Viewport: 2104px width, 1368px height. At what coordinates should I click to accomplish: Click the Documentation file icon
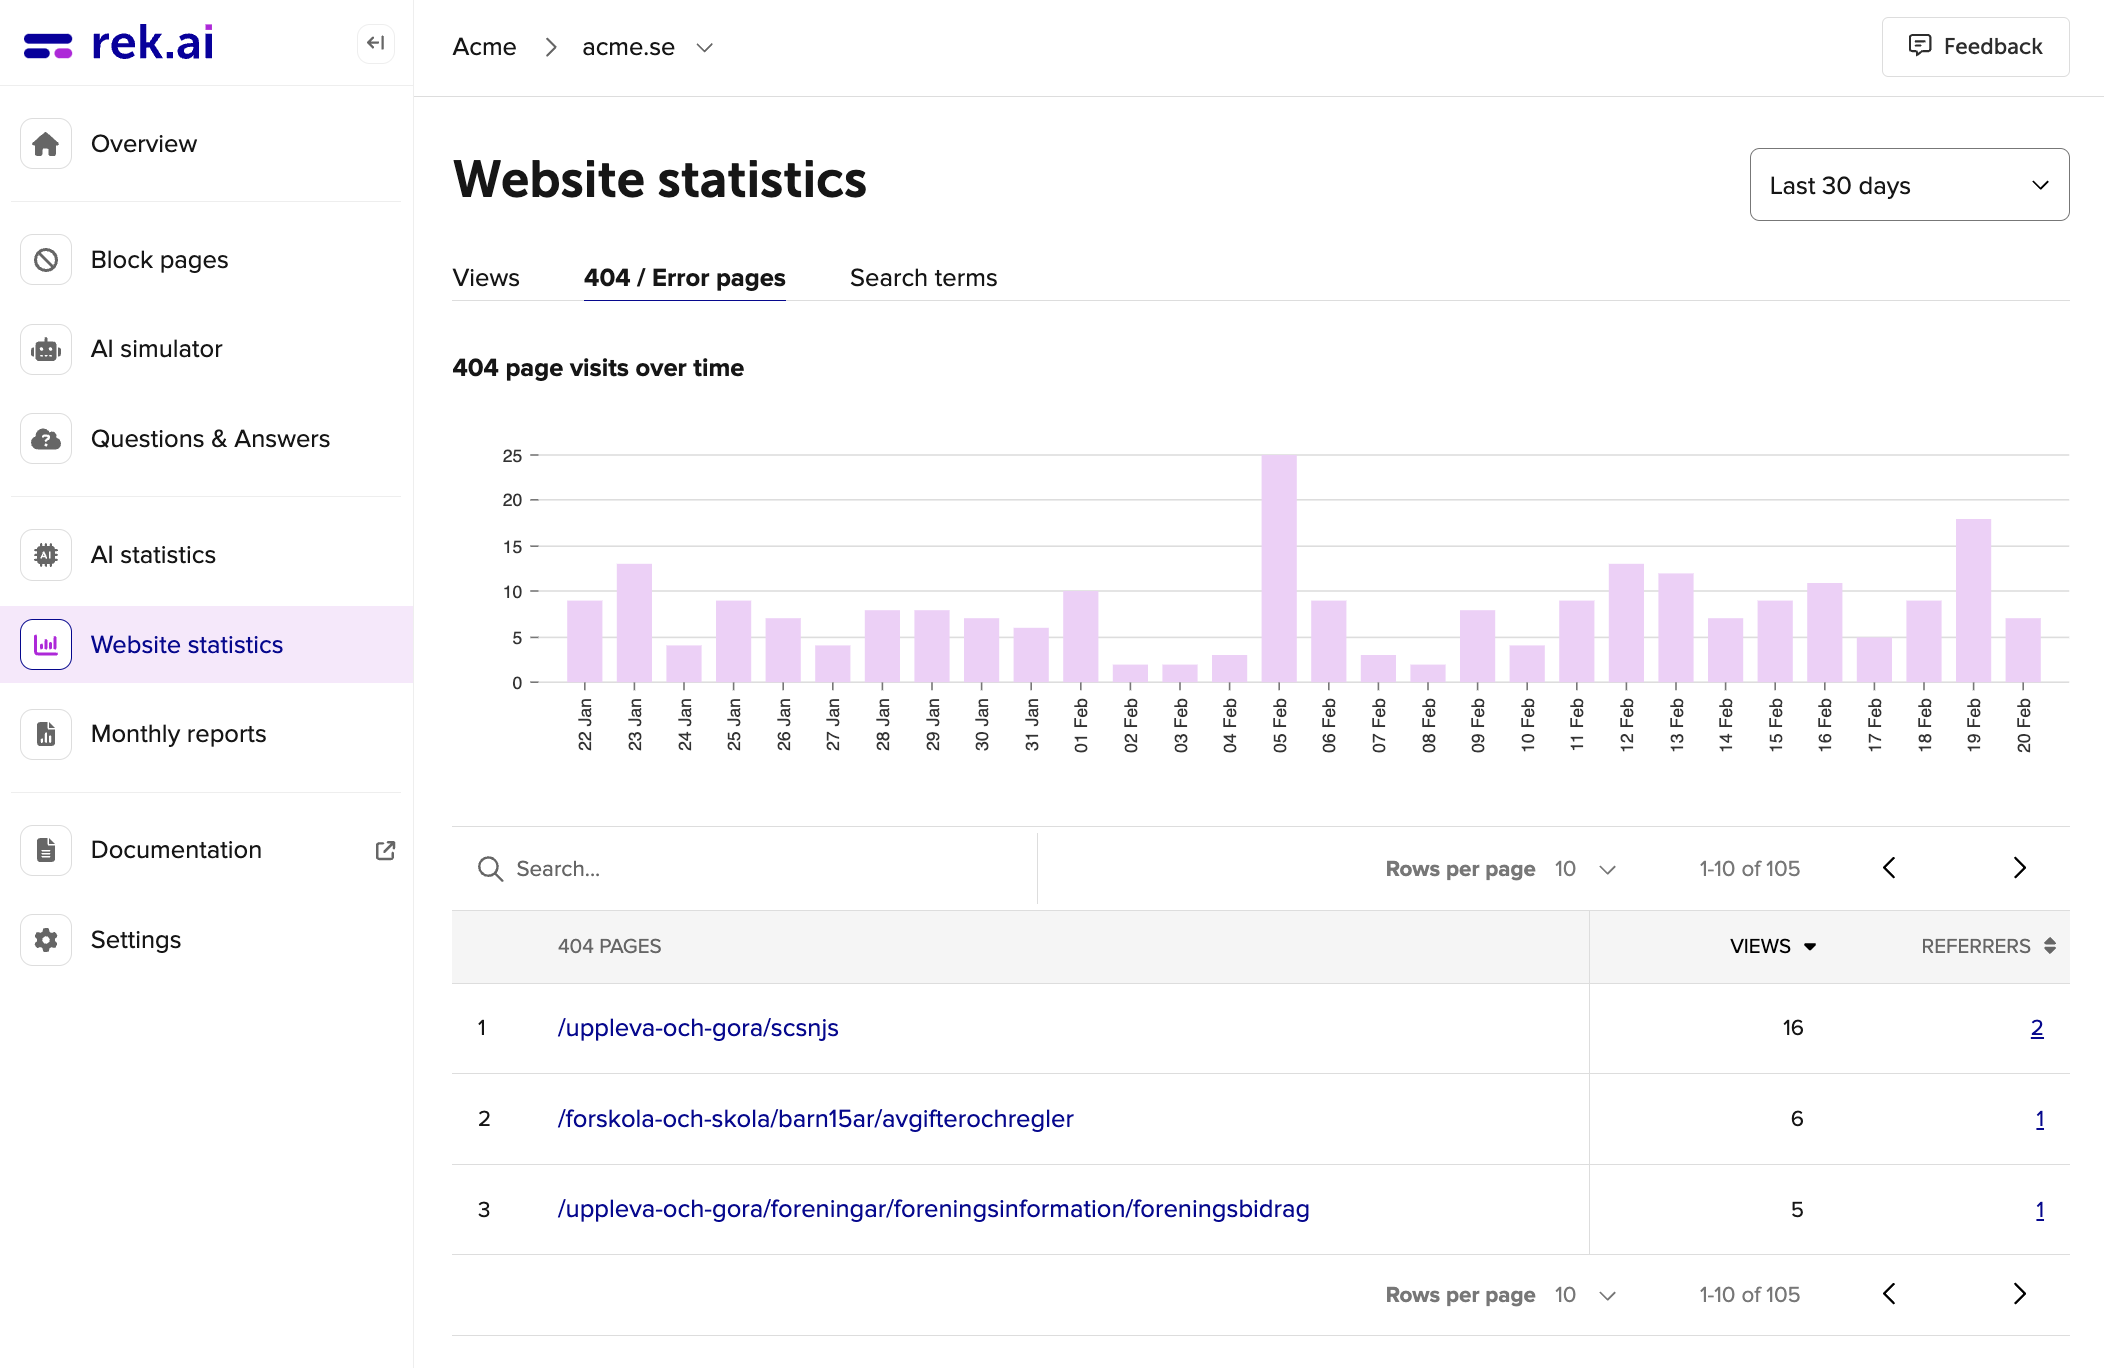tap(46, 850)
